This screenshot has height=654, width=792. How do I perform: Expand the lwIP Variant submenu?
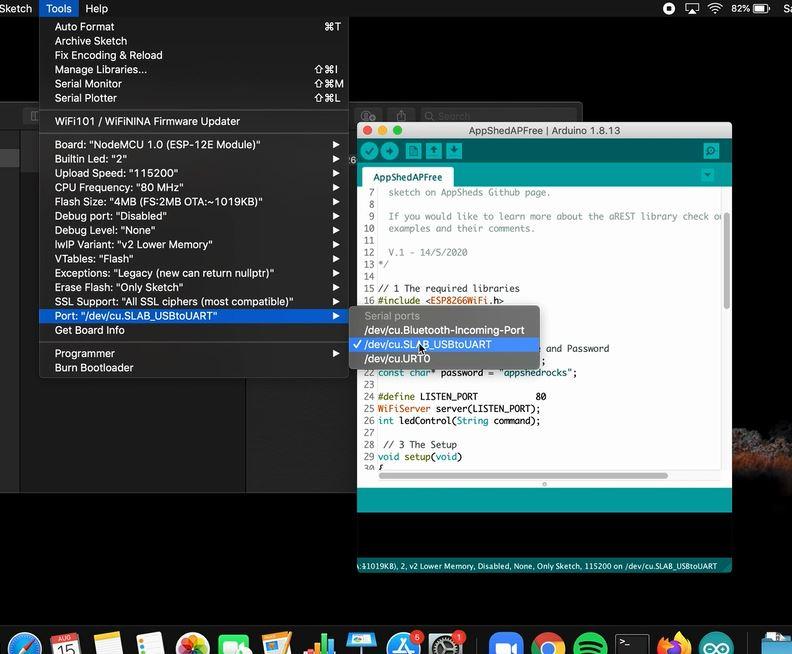click(193, 244)
